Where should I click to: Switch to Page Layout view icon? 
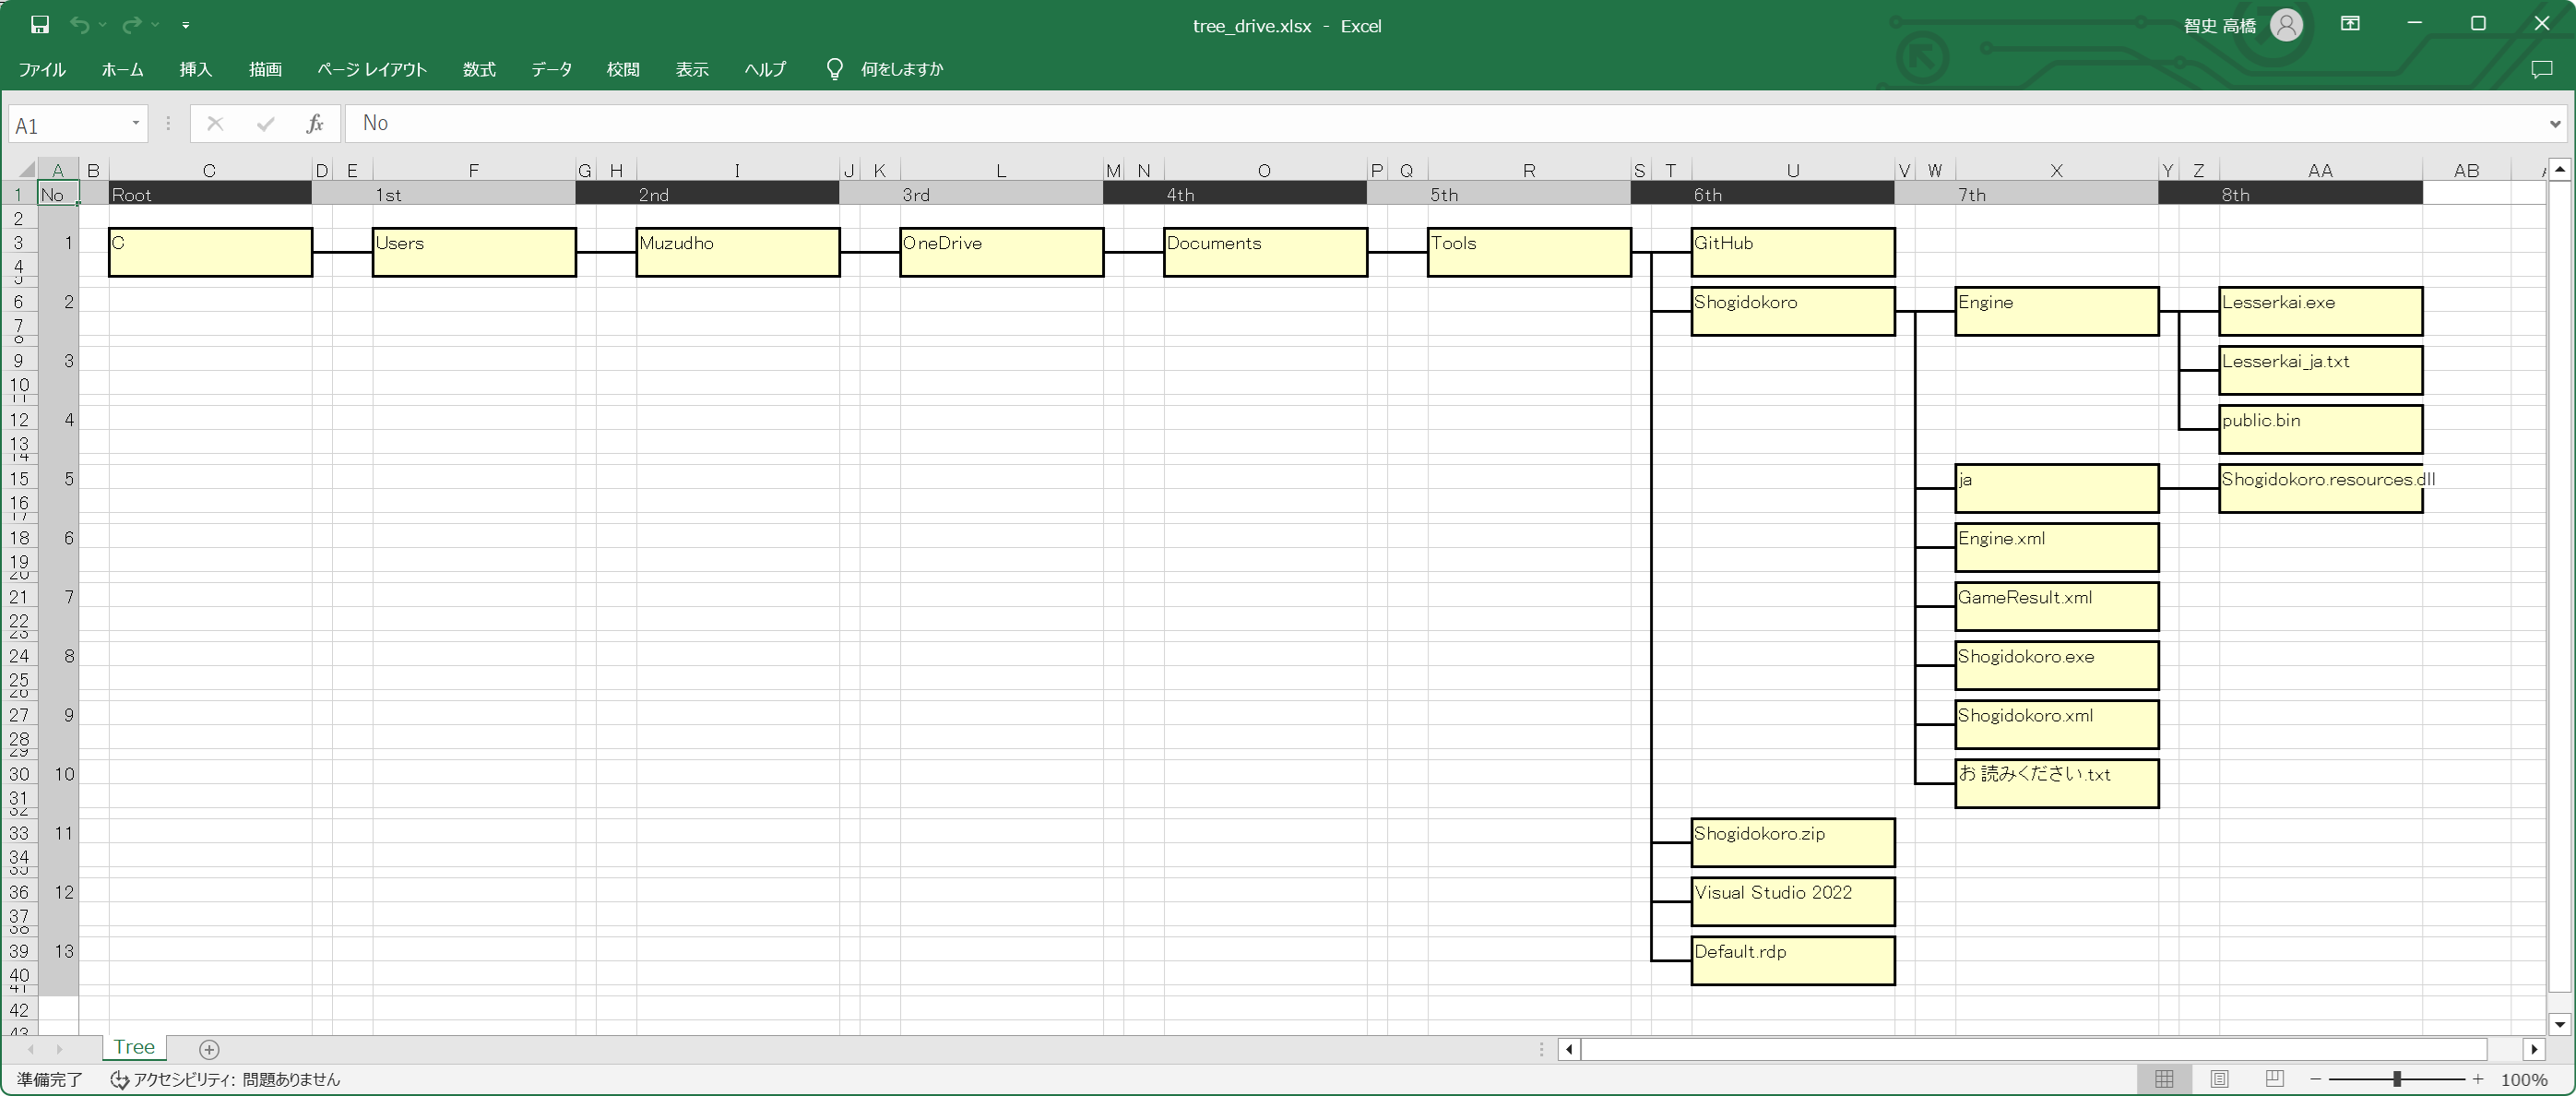[x=2219, y=1079]
